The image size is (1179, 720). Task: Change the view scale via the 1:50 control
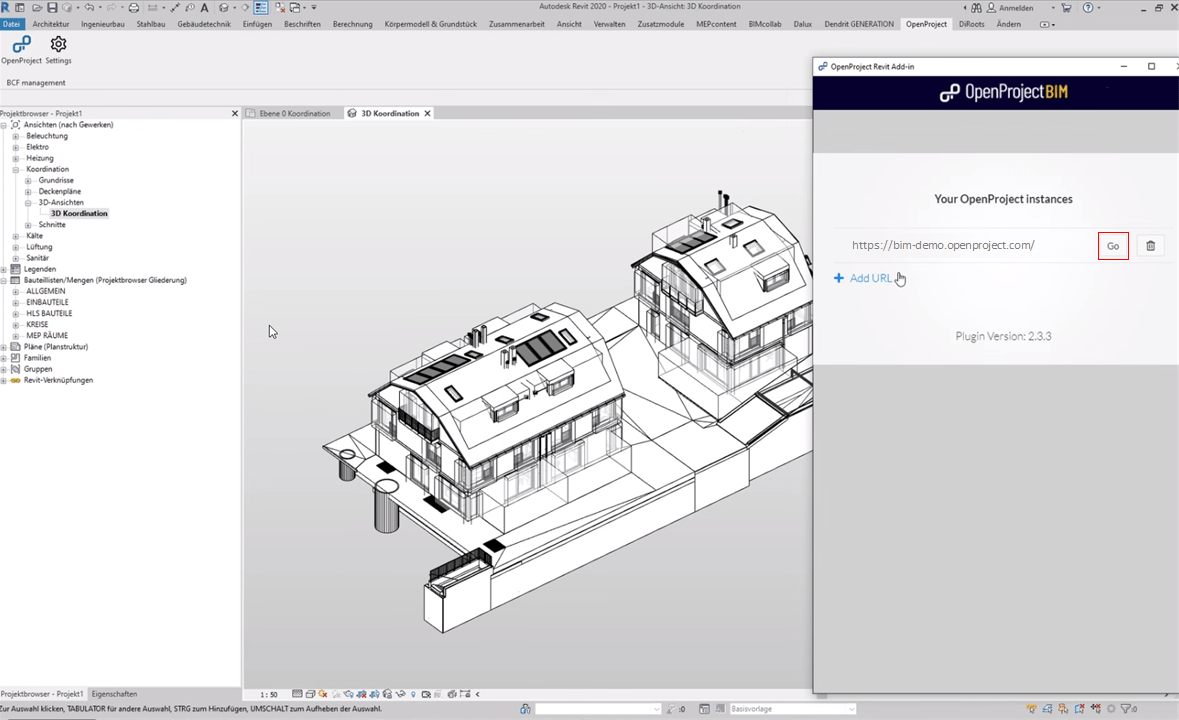pyautogui.click(x=270, y=693)
